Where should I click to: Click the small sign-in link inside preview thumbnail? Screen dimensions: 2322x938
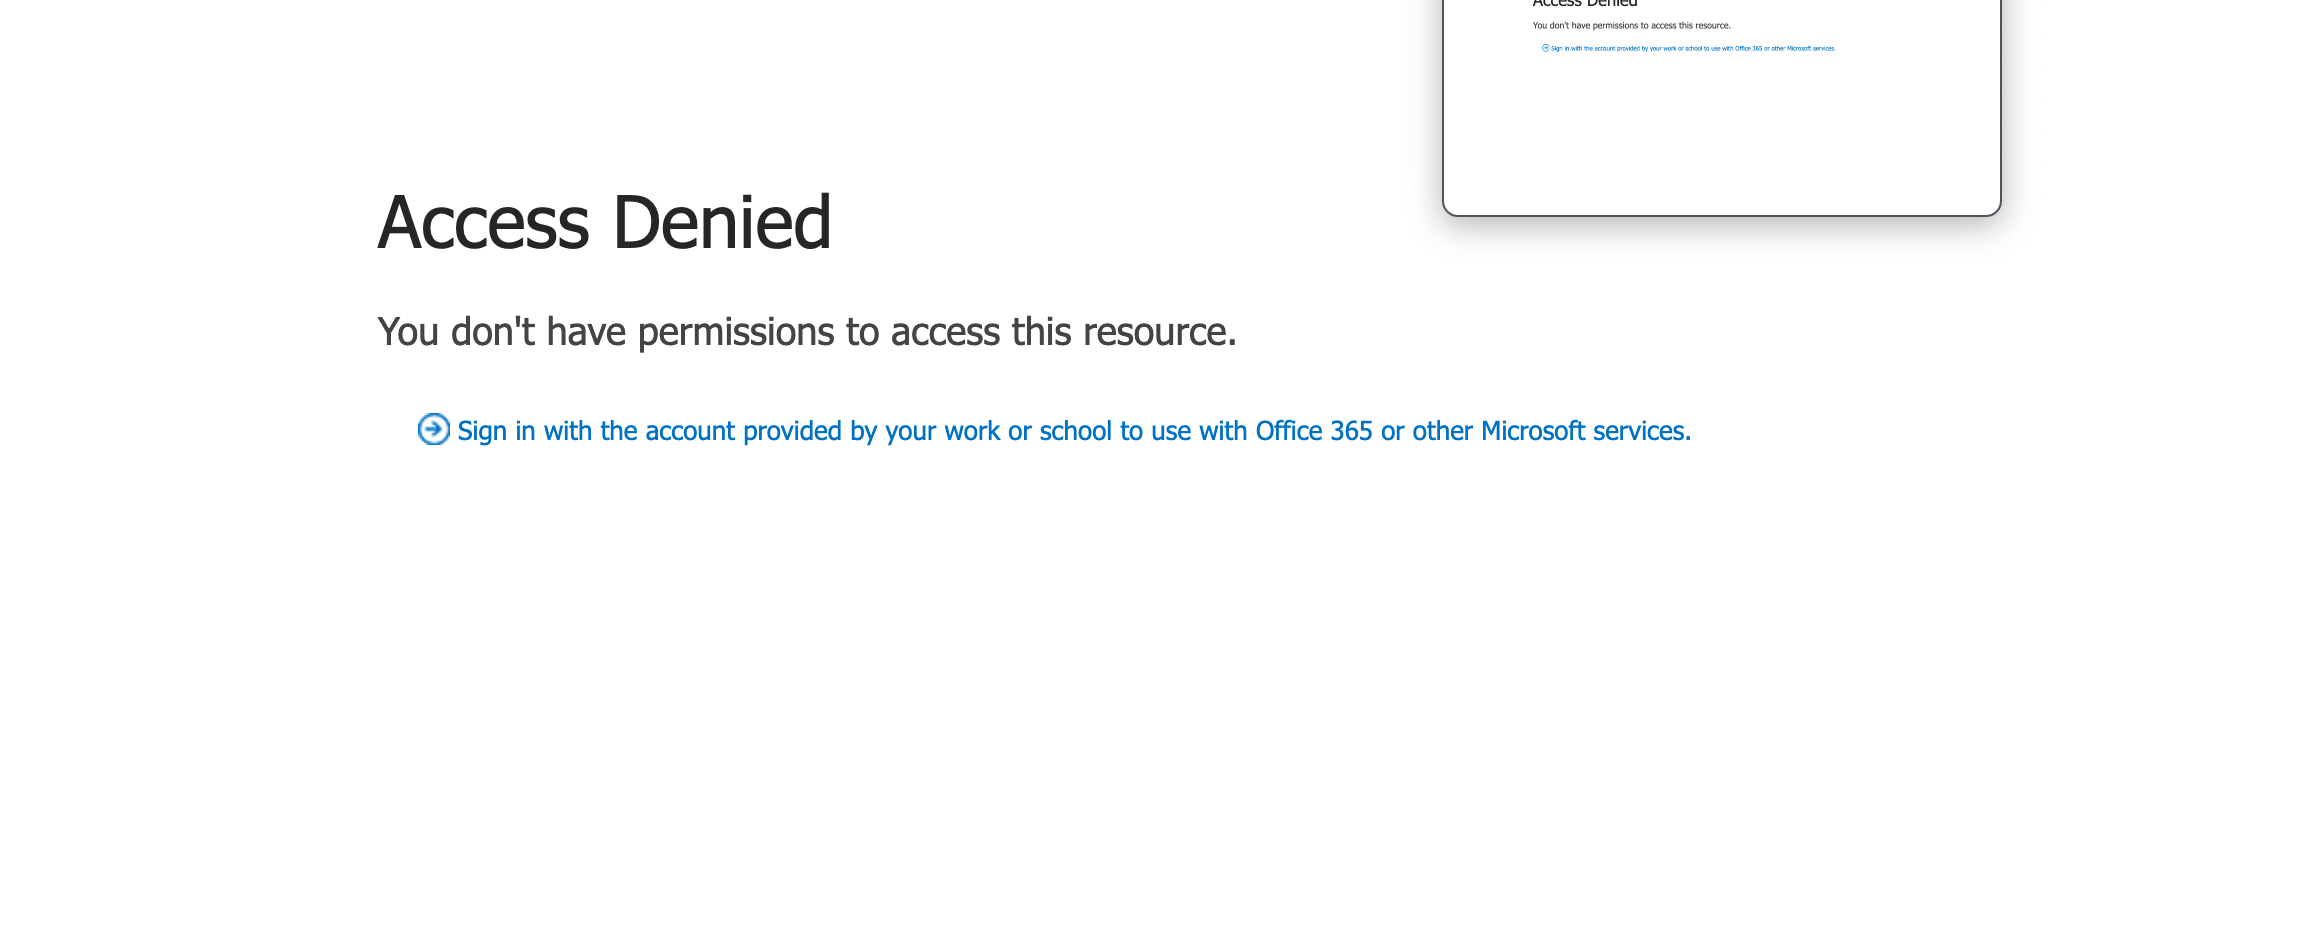tap(1692, 48)
